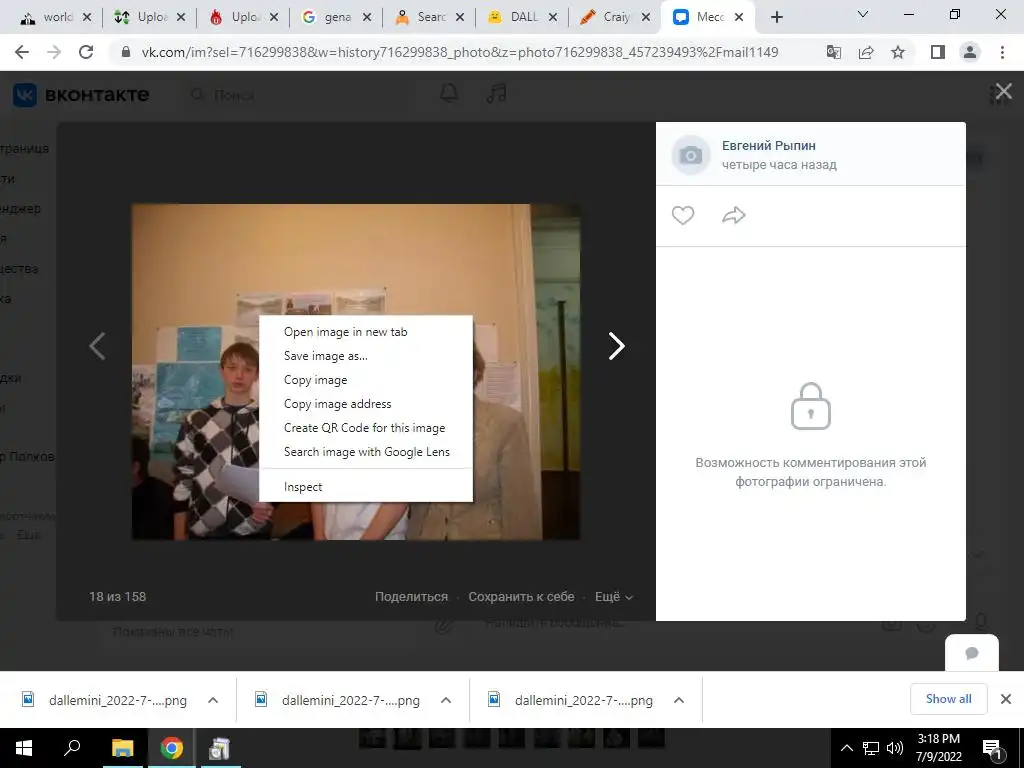Open the chat bubble widget
The image size is (1024, 768).
(x=972, y=652)
